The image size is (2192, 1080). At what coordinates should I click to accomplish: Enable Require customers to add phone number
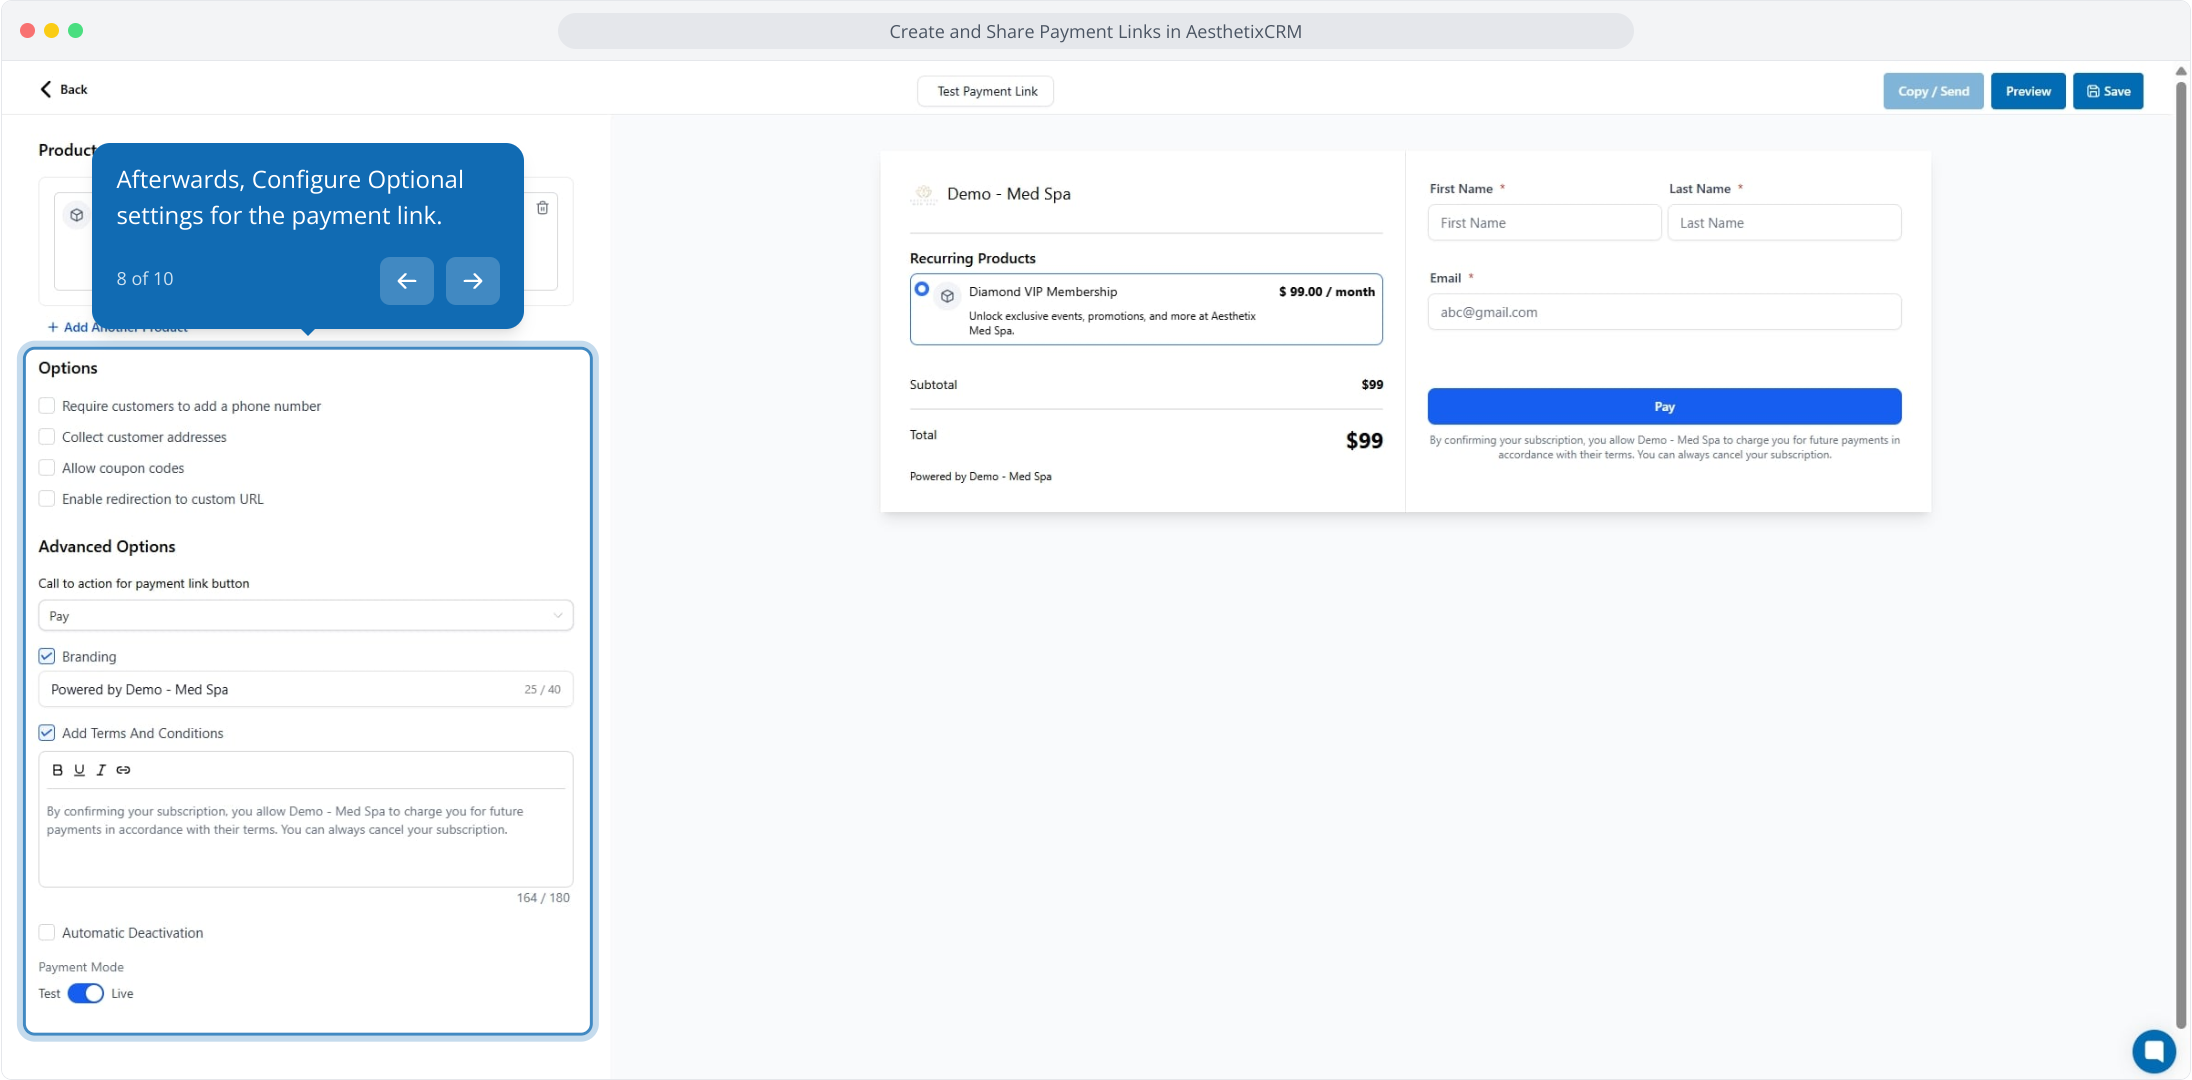click(x=47, y=406)
